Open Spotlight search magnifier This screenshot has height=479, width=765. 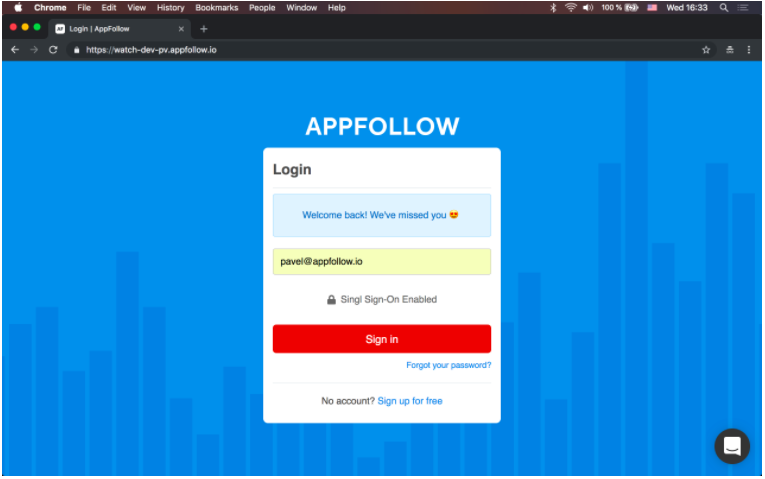pyautogui.click(x=724, y=8)
